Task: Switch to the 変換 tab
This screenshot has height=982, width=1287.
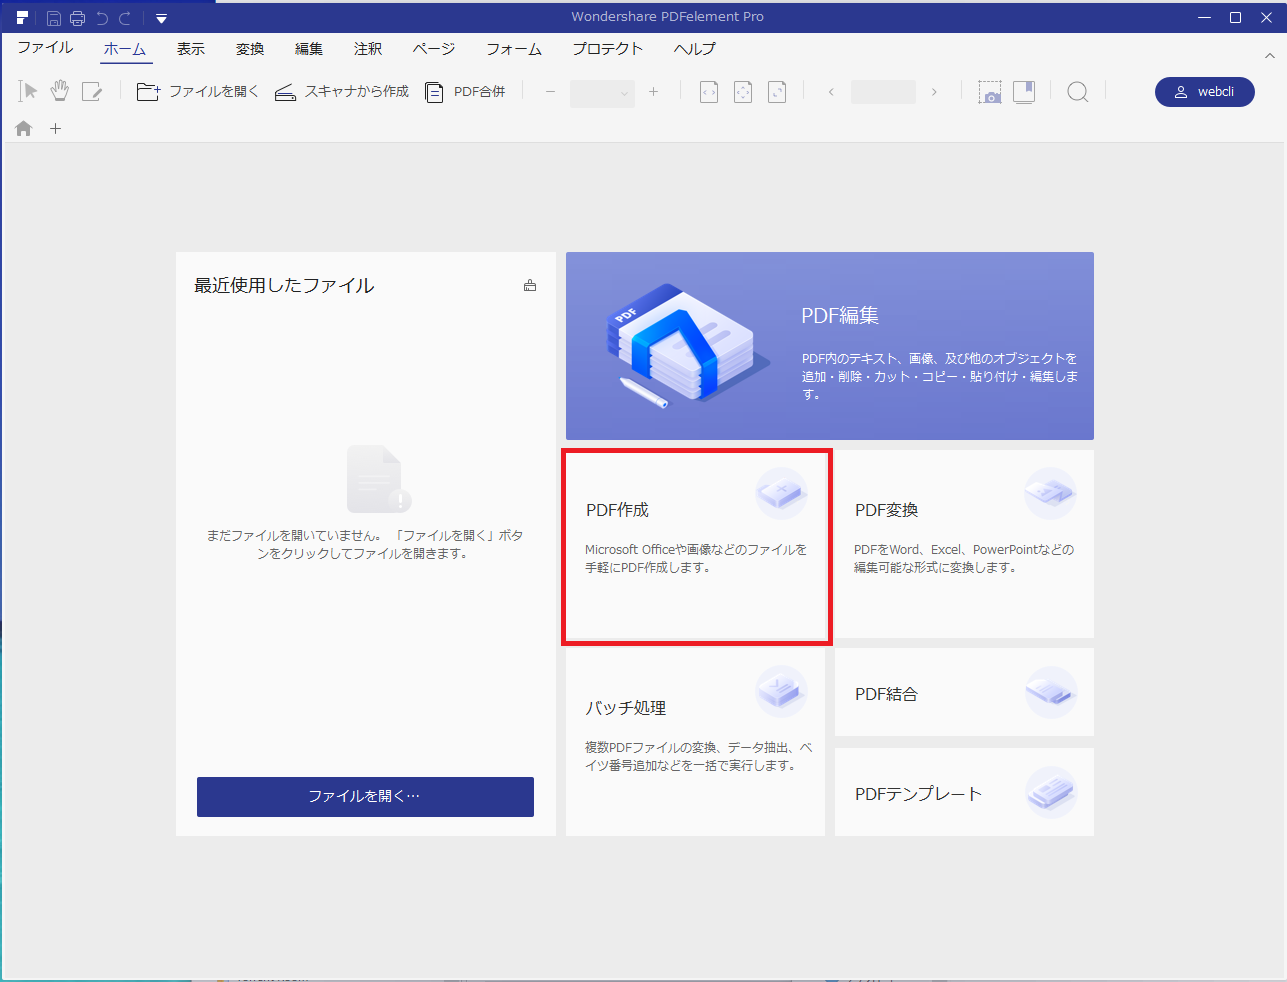Action: tap(250, 49)
